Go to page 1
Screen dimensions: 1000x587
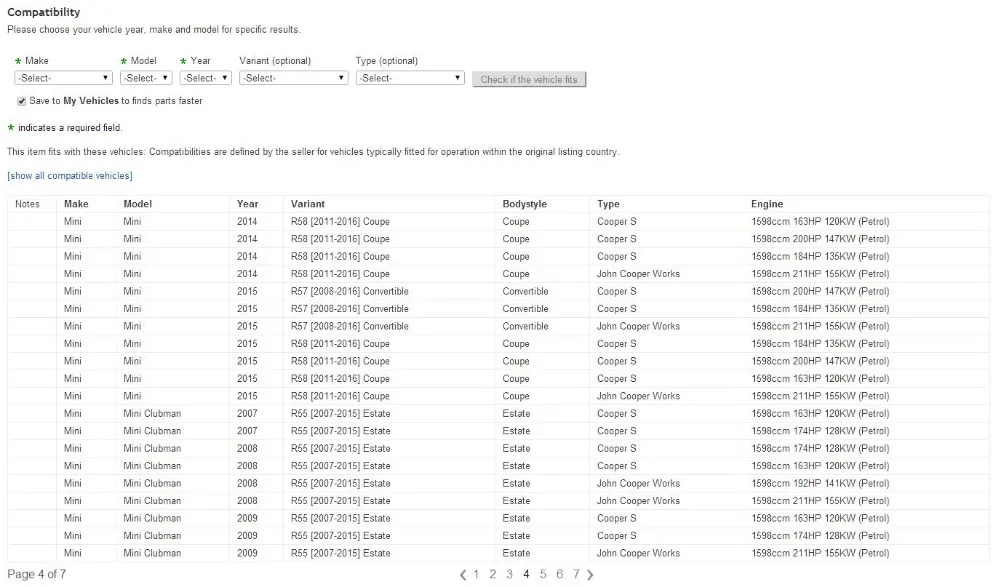[x=476, y=574]
